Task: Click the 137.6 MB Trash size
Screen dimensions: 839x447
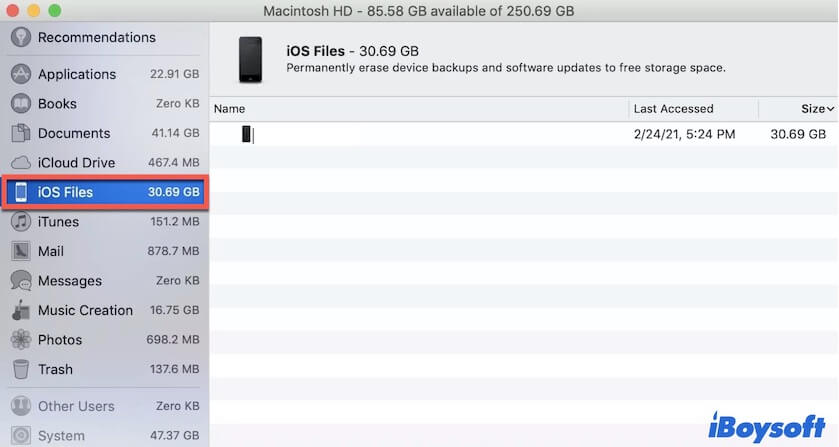Action: 174,369
